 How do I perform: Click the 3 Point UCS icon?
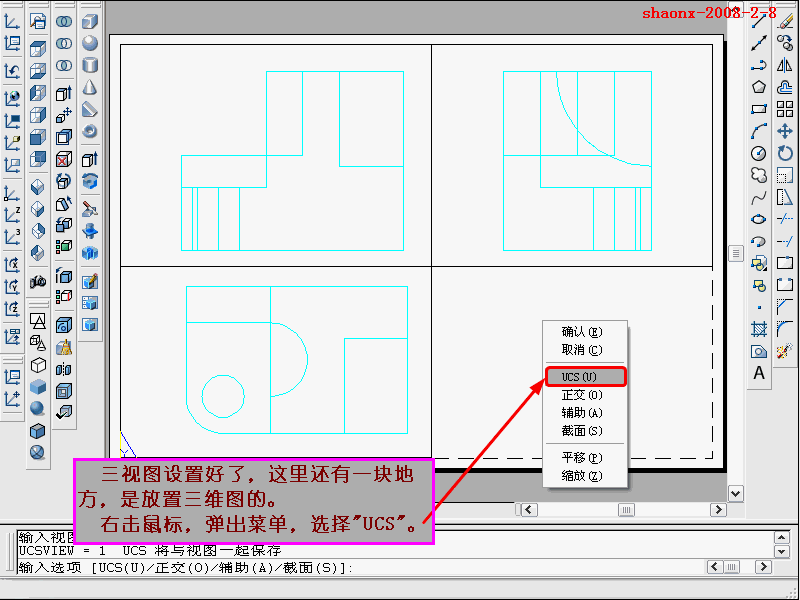pos(12,237)
